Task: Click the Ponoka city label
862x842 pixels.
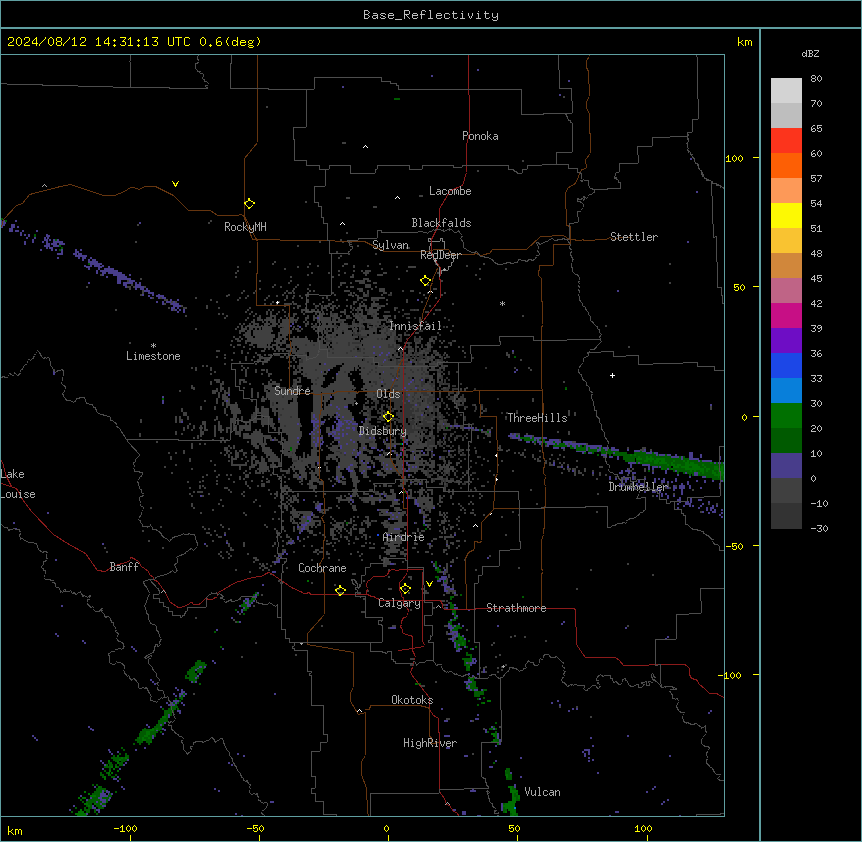Action: pyautogui.click(x=480, y=136)
